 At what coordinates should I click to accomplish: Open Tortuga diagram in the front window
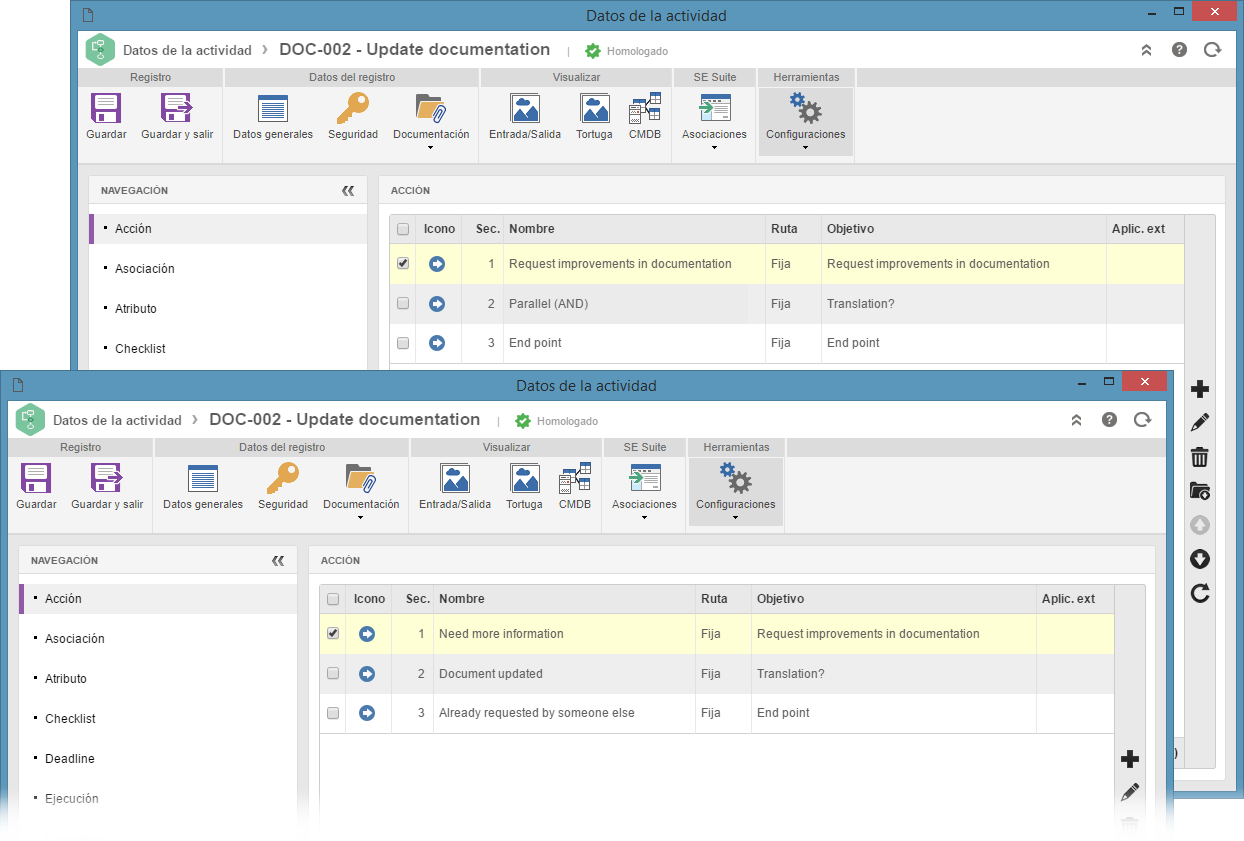pyautogui.click(x=524, y=486)
